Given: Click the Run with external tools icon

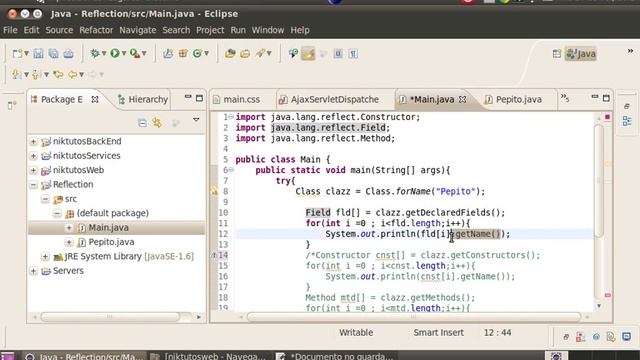Looking at the screenshot, I should point(135,53).
